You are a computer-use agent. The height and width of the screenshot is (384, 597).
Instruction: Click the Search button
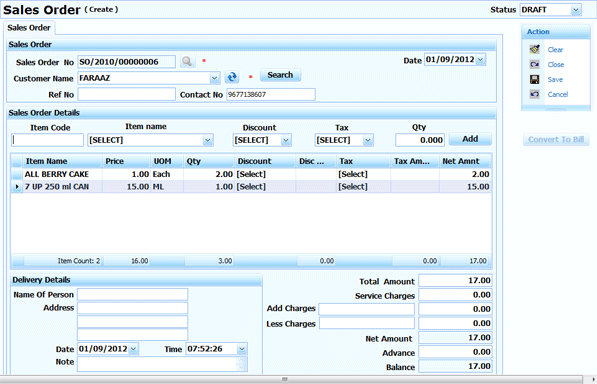(280, 75)
